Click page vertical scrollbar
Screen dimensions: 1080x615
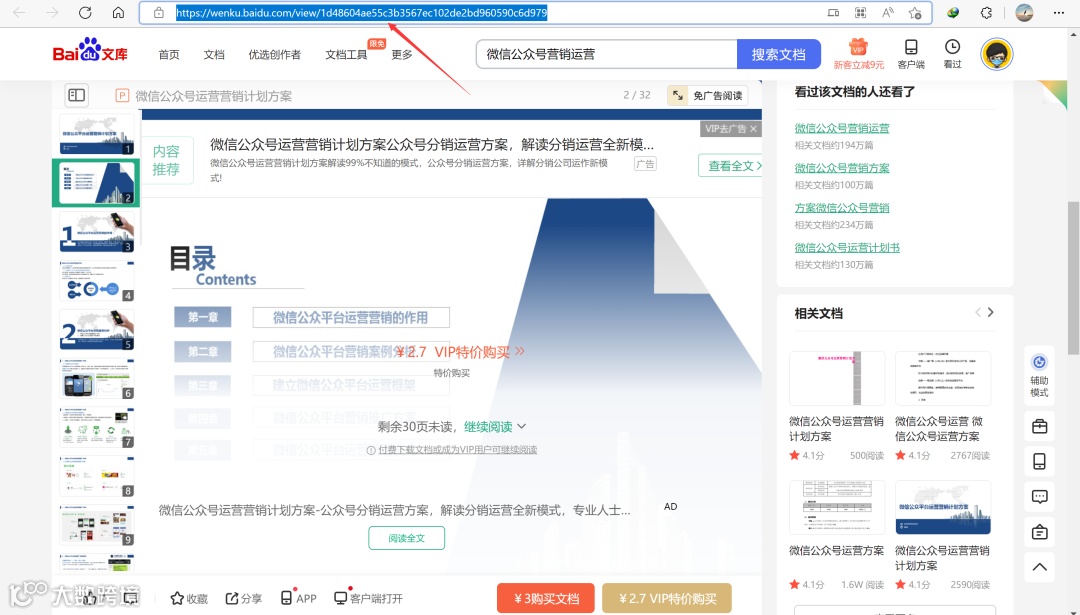(x=1073, y=279)
